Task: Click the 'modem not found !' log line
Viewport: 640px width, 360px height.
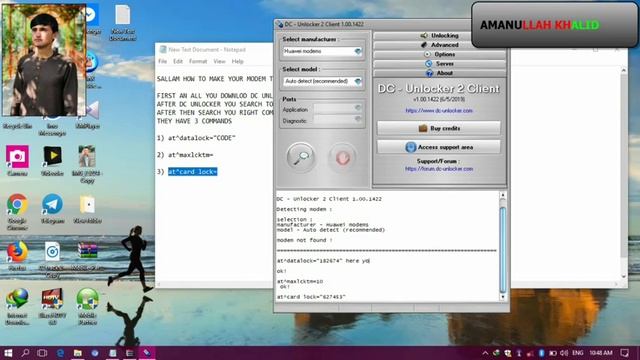Action: point(304,240)
